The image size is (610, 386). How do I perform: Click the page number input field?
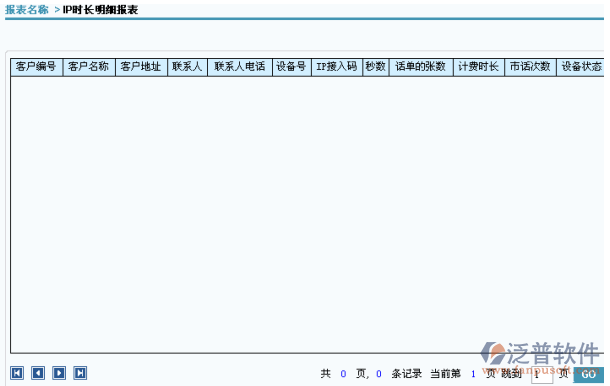click(x=542, y=375)
